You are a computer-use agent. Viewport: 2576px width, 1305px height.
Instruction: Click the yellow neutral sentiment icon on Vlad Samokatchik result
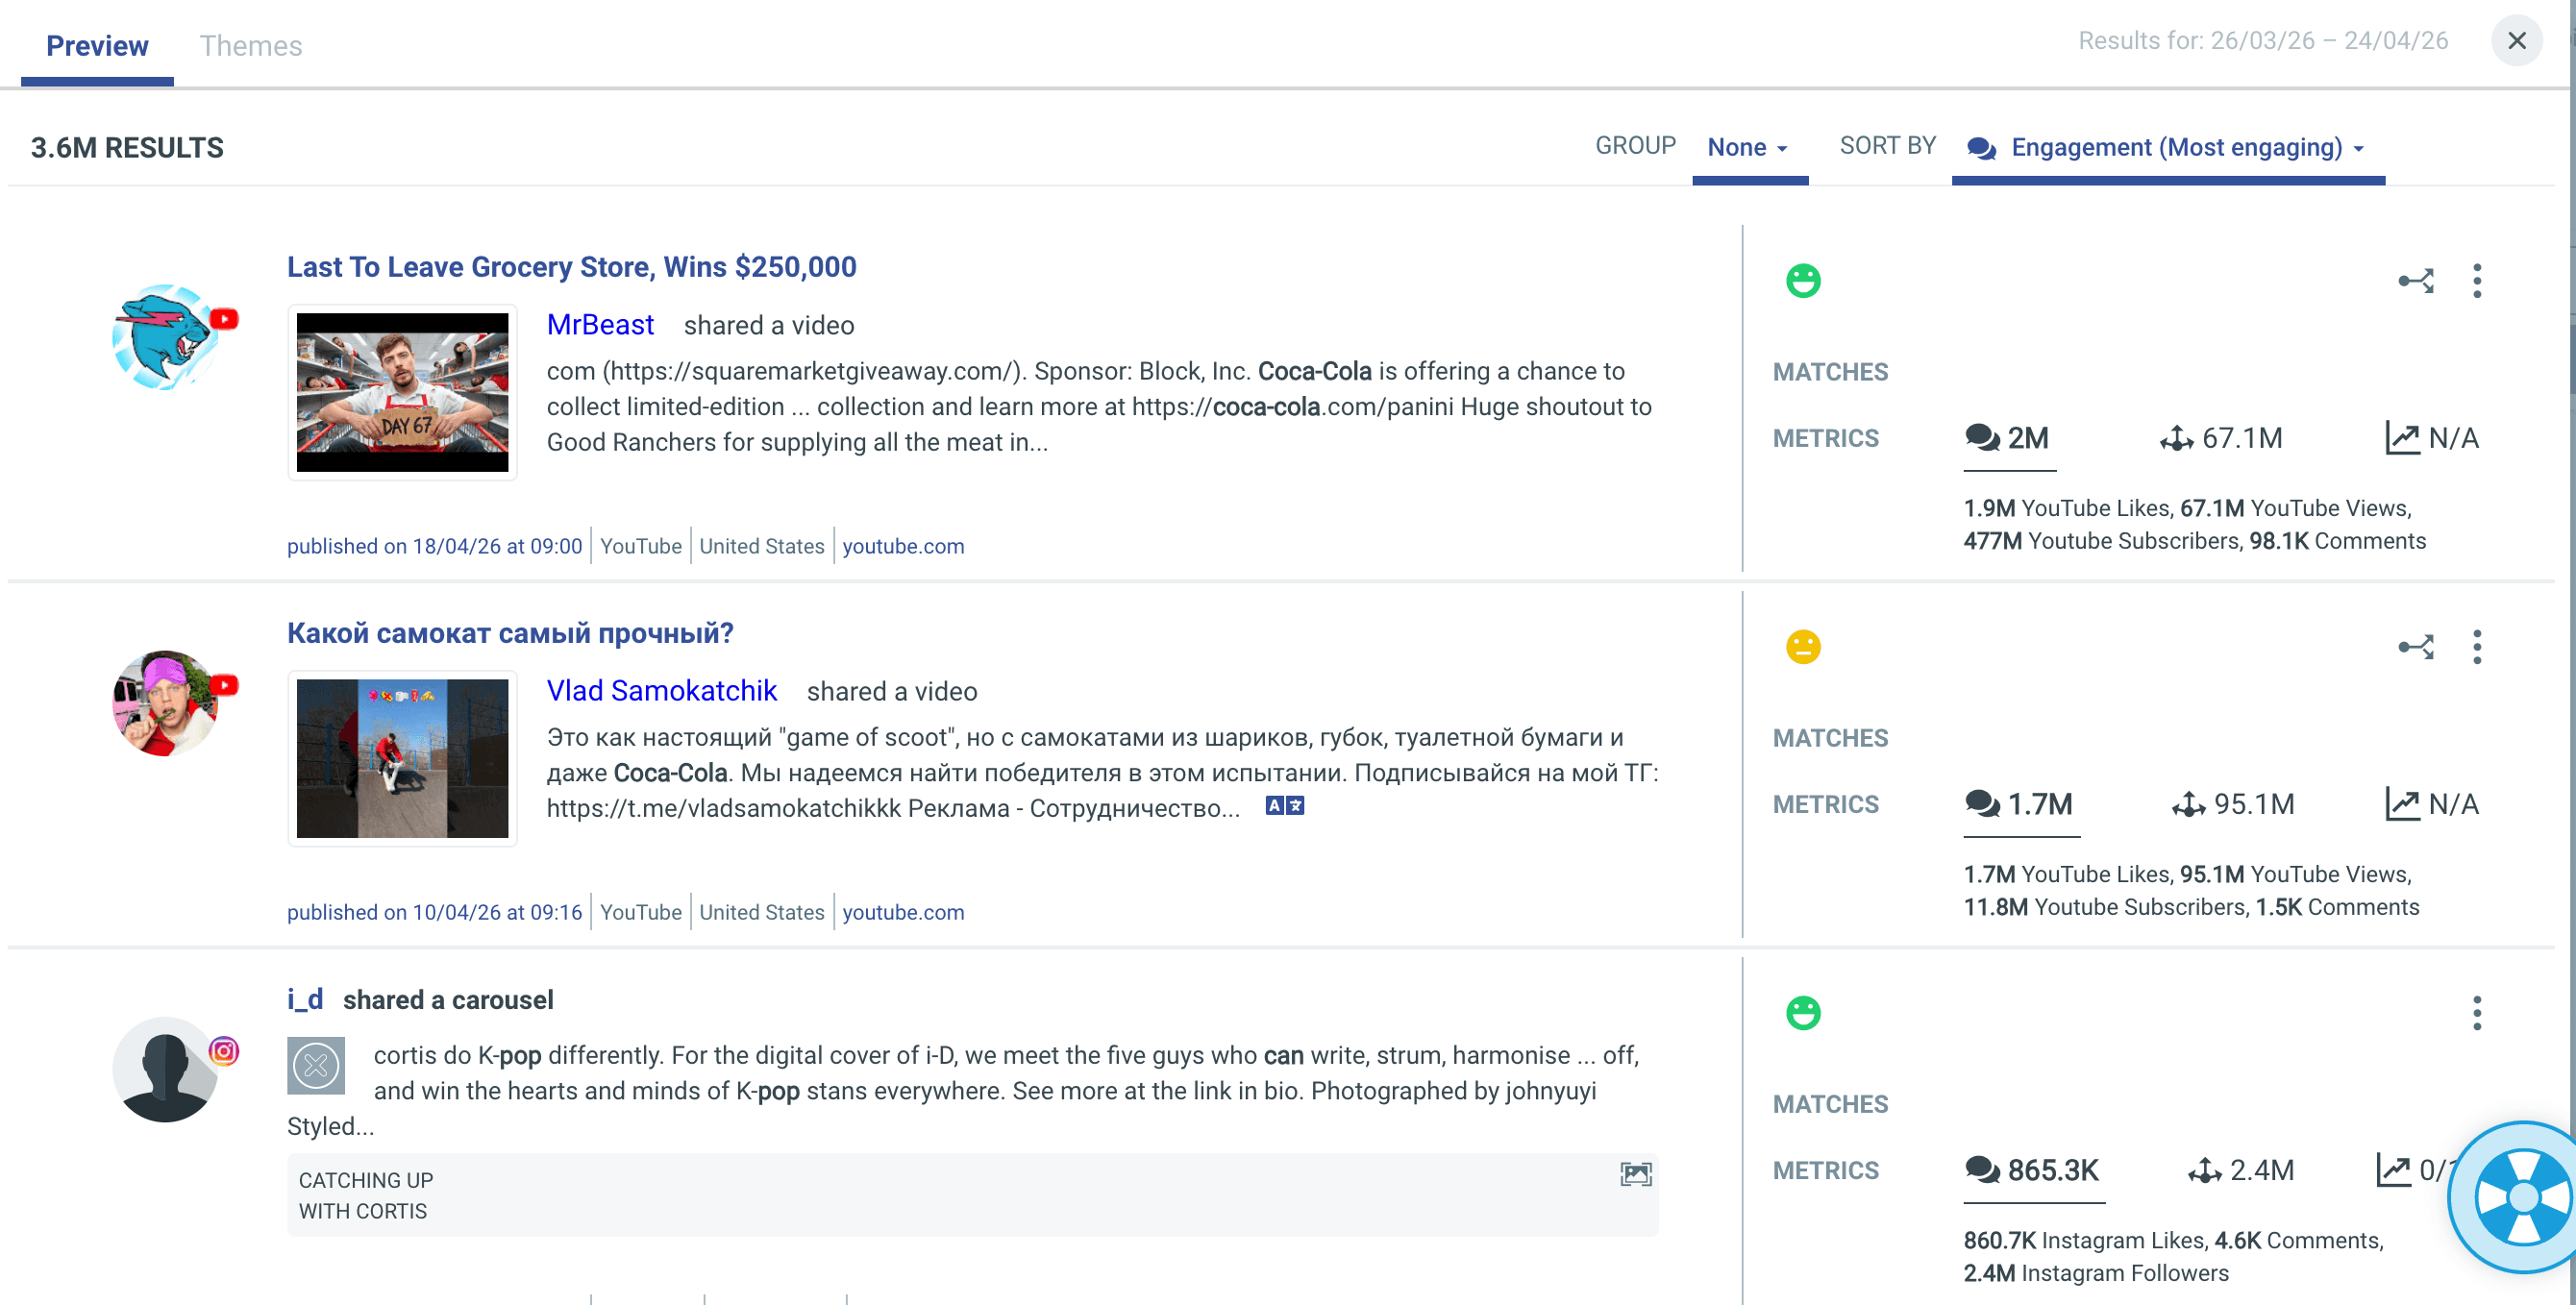coord(1802,647)
